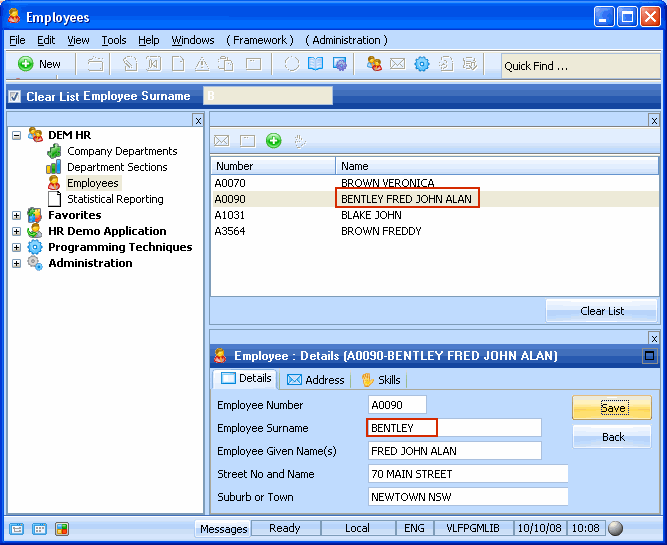The image size is (667, 545).
Task: Click the colorful squares status bar icon
Action: pos(62,529)
